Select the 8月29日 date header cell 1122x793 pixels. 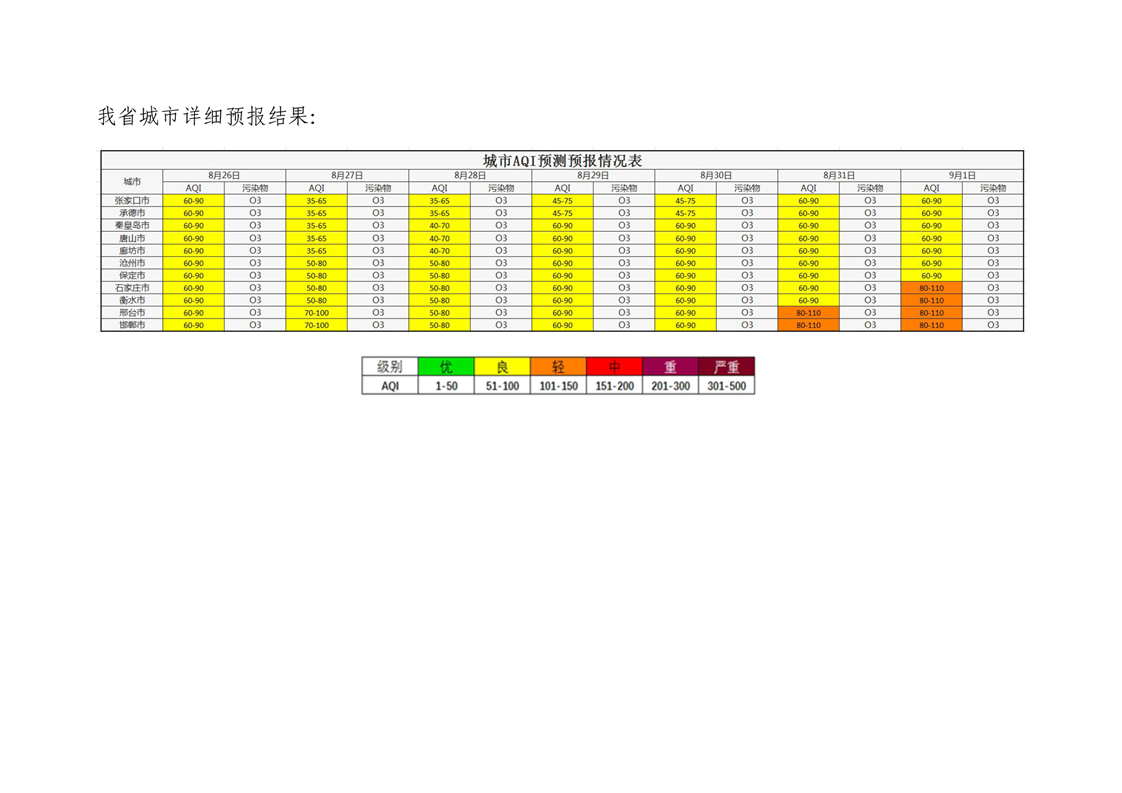tap(593, 175)
